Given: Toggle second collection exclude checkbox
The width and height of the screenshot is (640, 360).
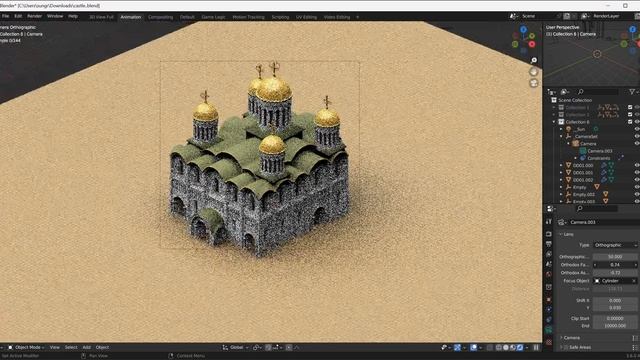Looking at the screenshot, I should click(x=630, y=114).
